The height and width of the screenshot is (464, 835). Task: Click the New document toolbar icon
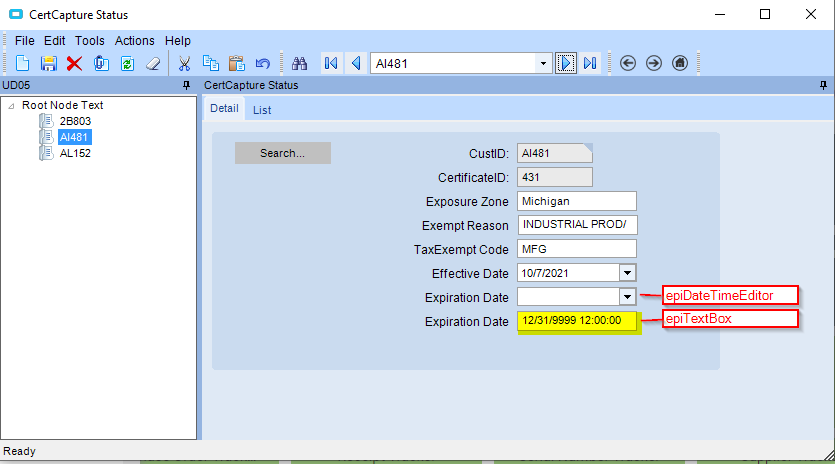pos(22,63)
